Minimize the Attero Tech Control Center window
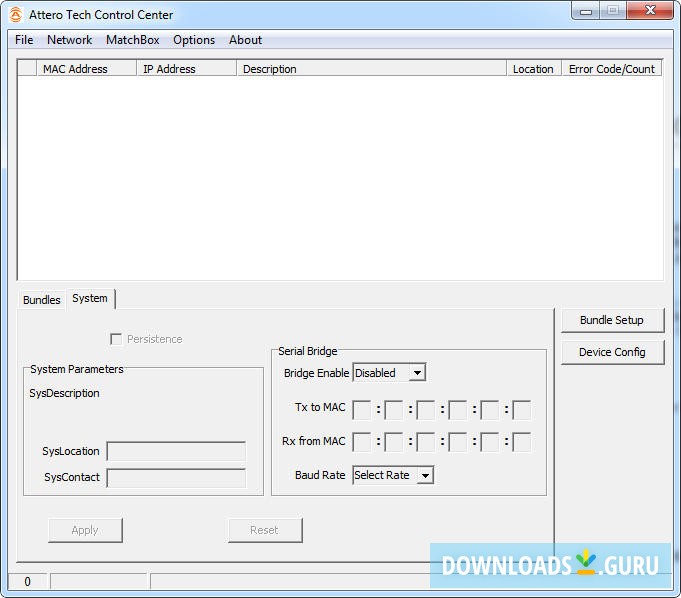Viewport: 681px width, 598px height. [586, 11]
